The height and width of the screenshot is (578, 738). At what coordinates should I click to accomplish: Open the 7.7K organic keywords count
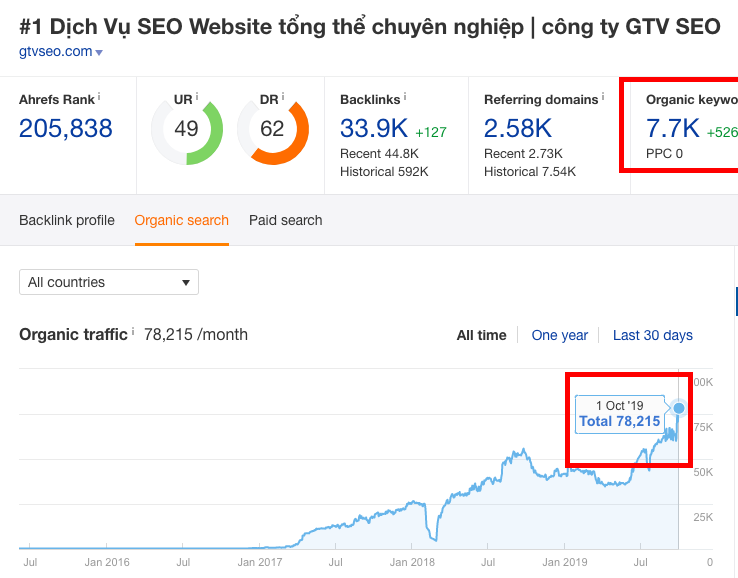pyautogui.click(x=673, y=128)
